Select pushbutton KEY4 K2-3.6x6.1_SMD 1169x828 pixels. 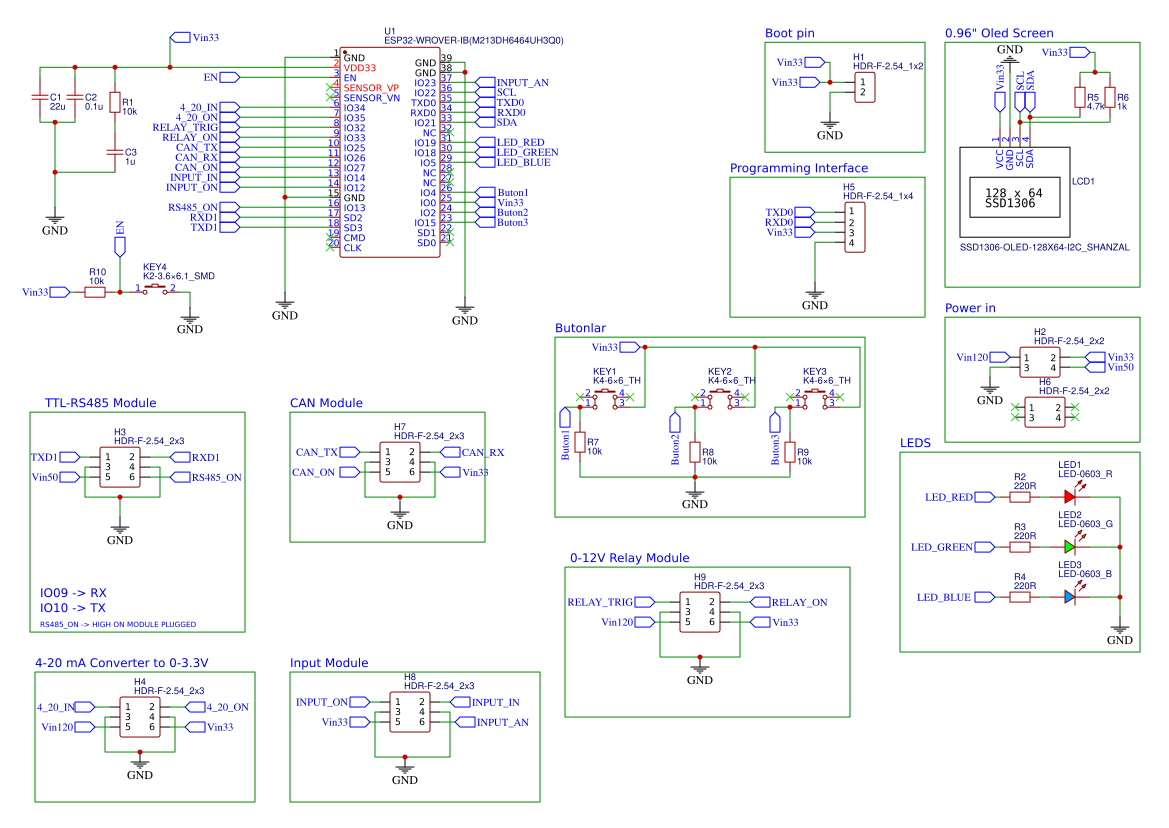[155, 291]
